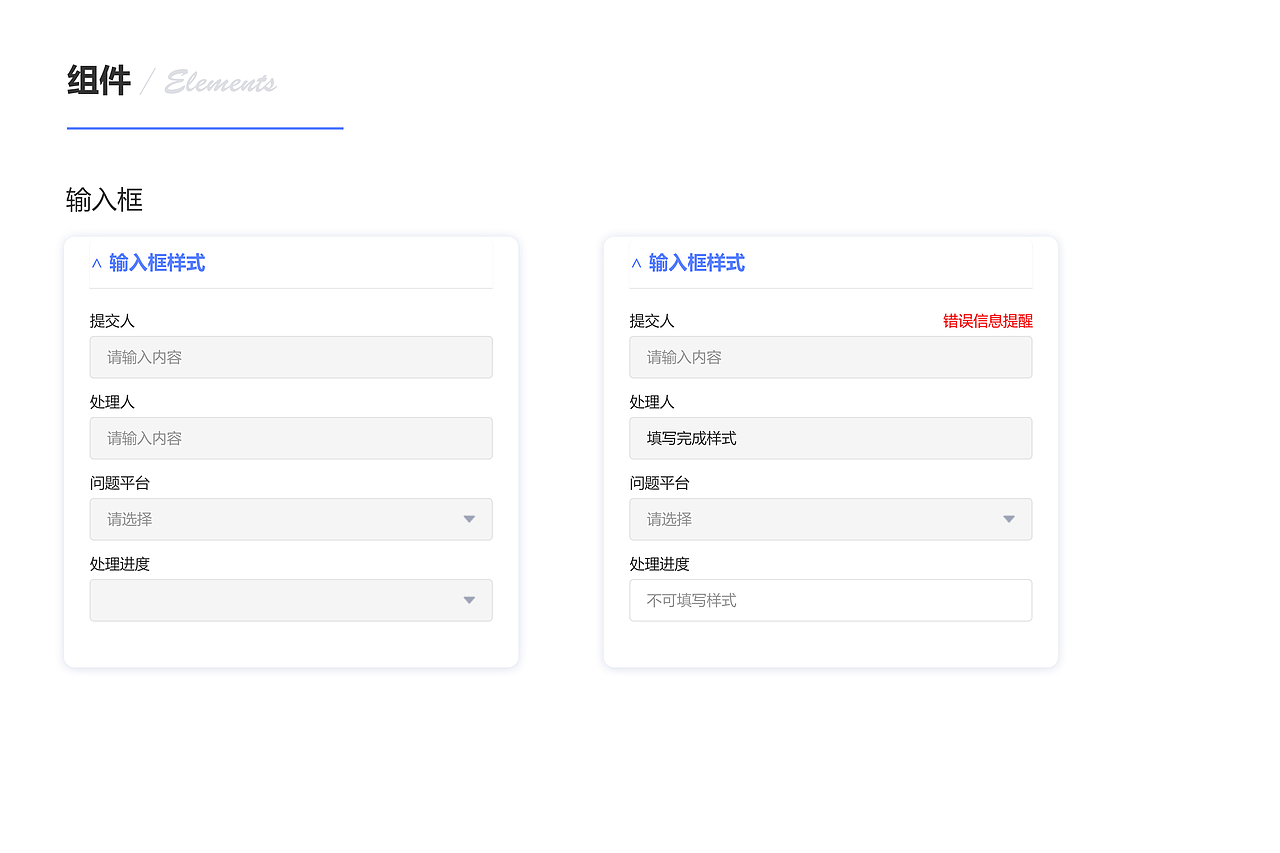Click the caret icon next to left 输入框样式
1280x853 pixels.
pos(96,262)
